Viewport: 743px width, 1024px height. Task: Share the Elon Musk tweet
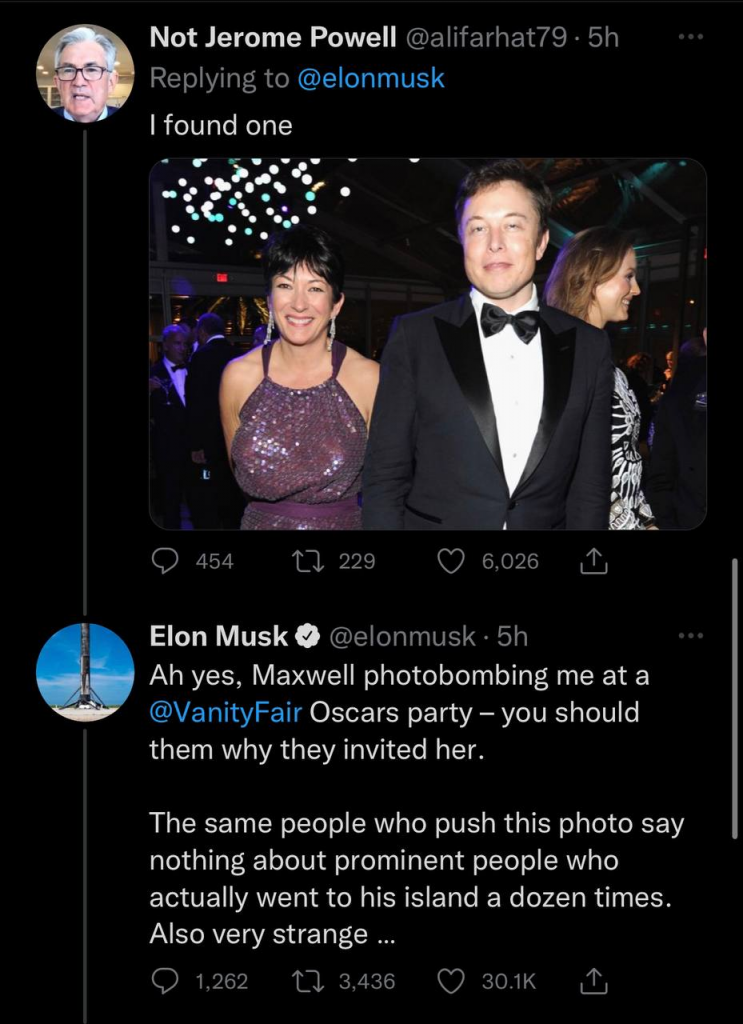pyautogui.click(x=594, y=982)
